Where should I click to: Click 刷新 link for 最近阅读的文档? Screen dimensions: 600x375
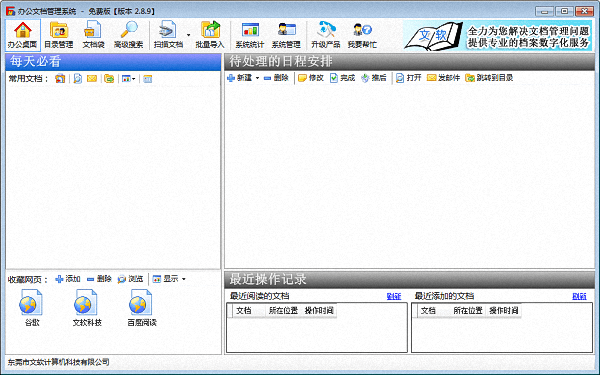(x=394, y=296)
